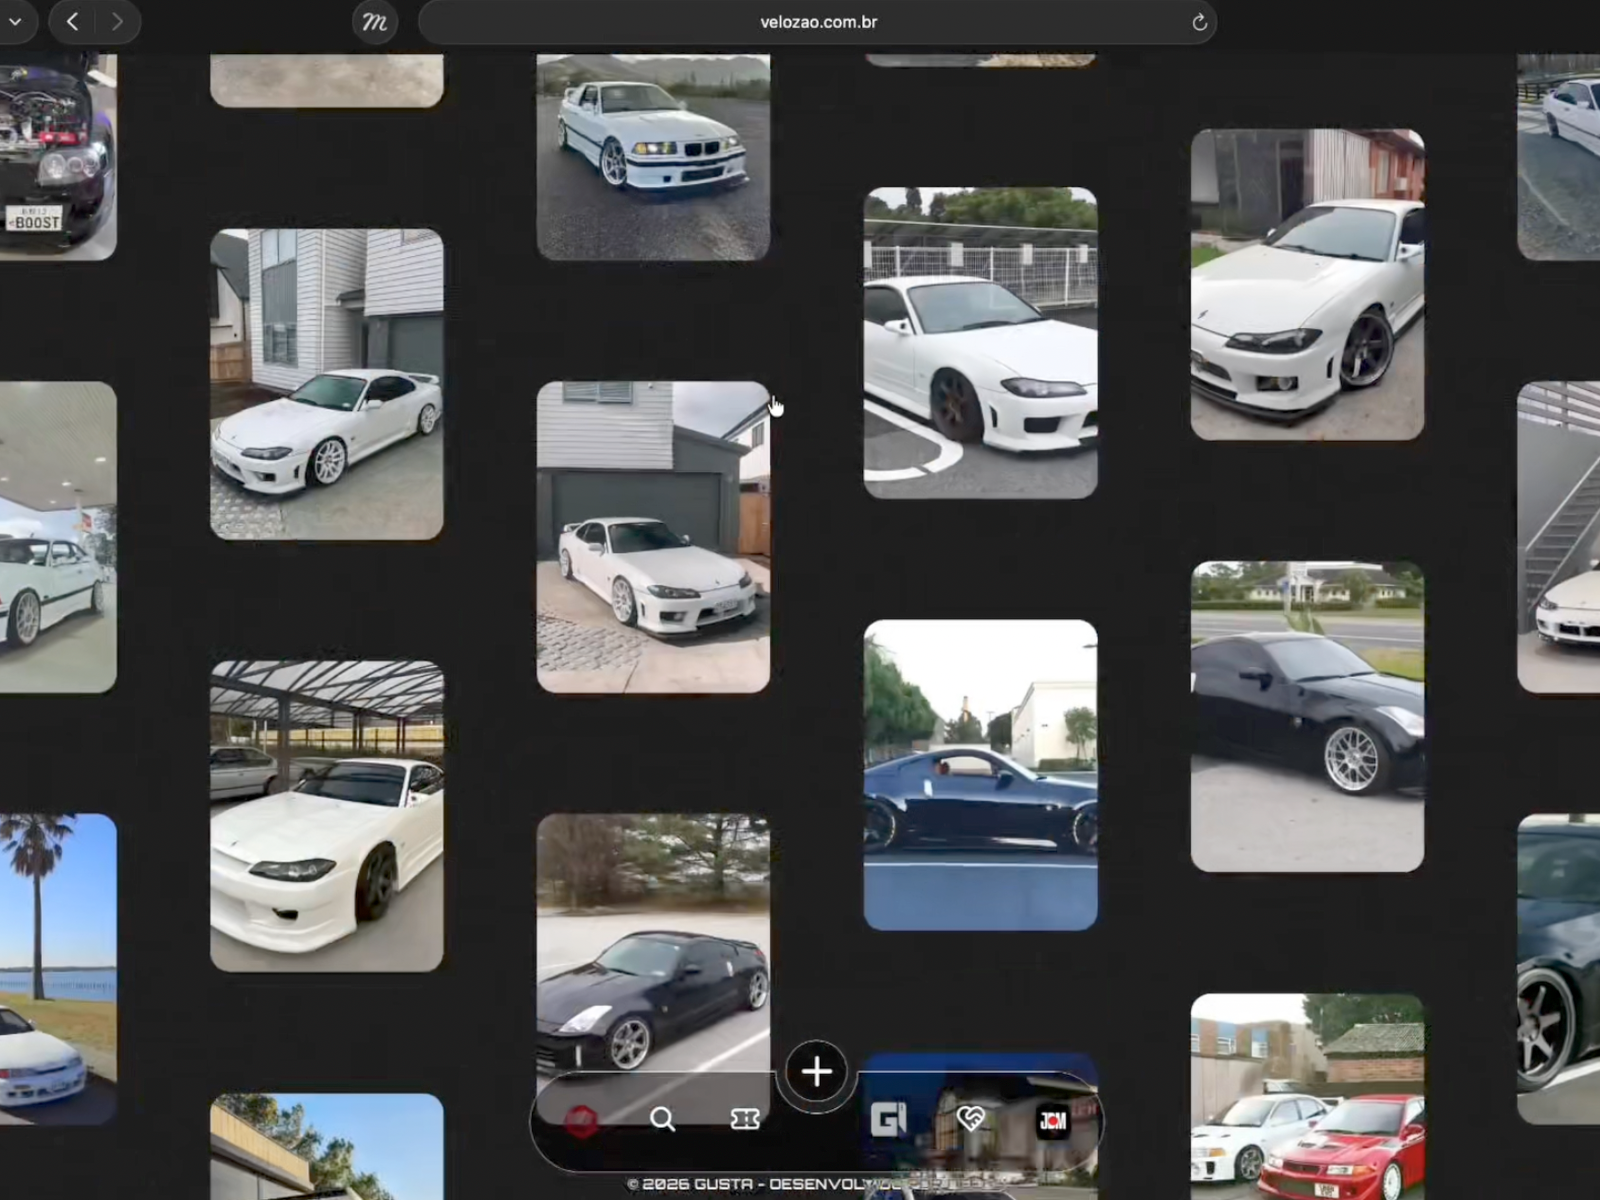Open the JDM app icon
This screenshot has width=1600, height=1200.
point(1053,1120)
